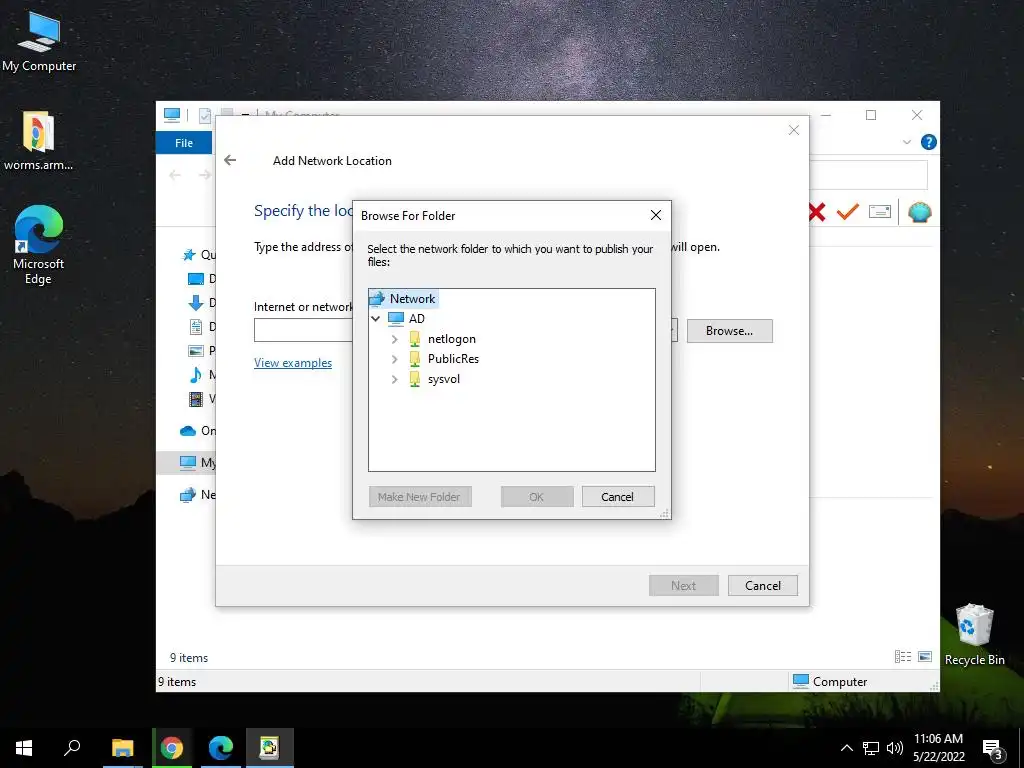The height and width of the screenshot is (768, 1024).
Task: Expand the Explorer ribbon chevron
Action: point(906,142)
